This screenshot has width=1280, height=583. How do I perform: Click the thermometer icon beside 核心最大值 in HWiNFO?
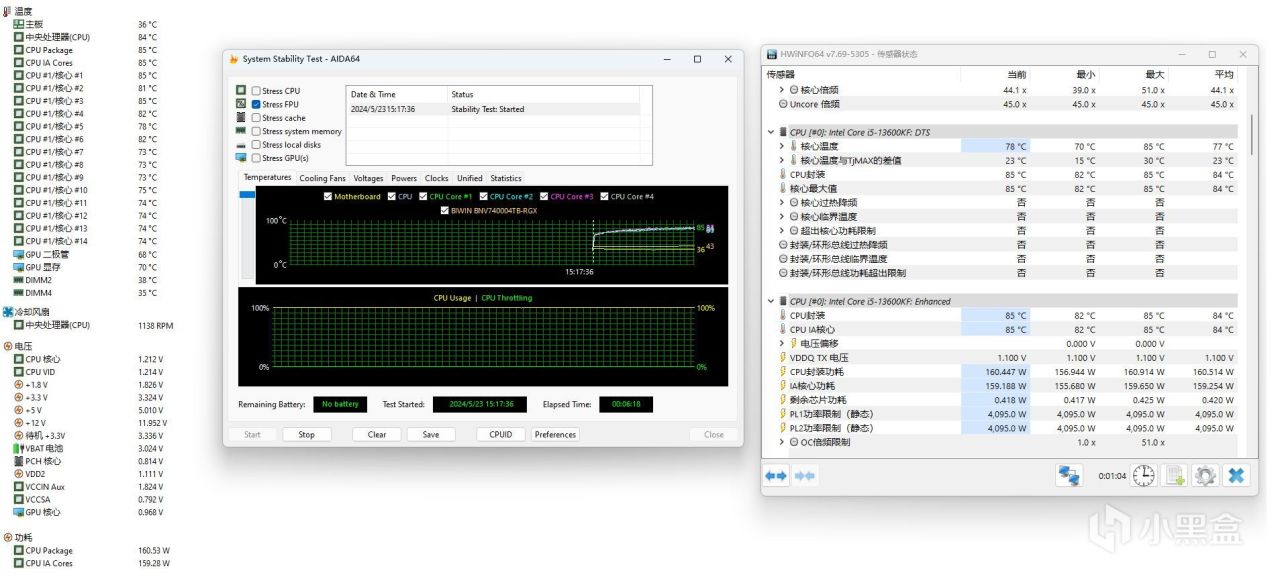(783, 188)
